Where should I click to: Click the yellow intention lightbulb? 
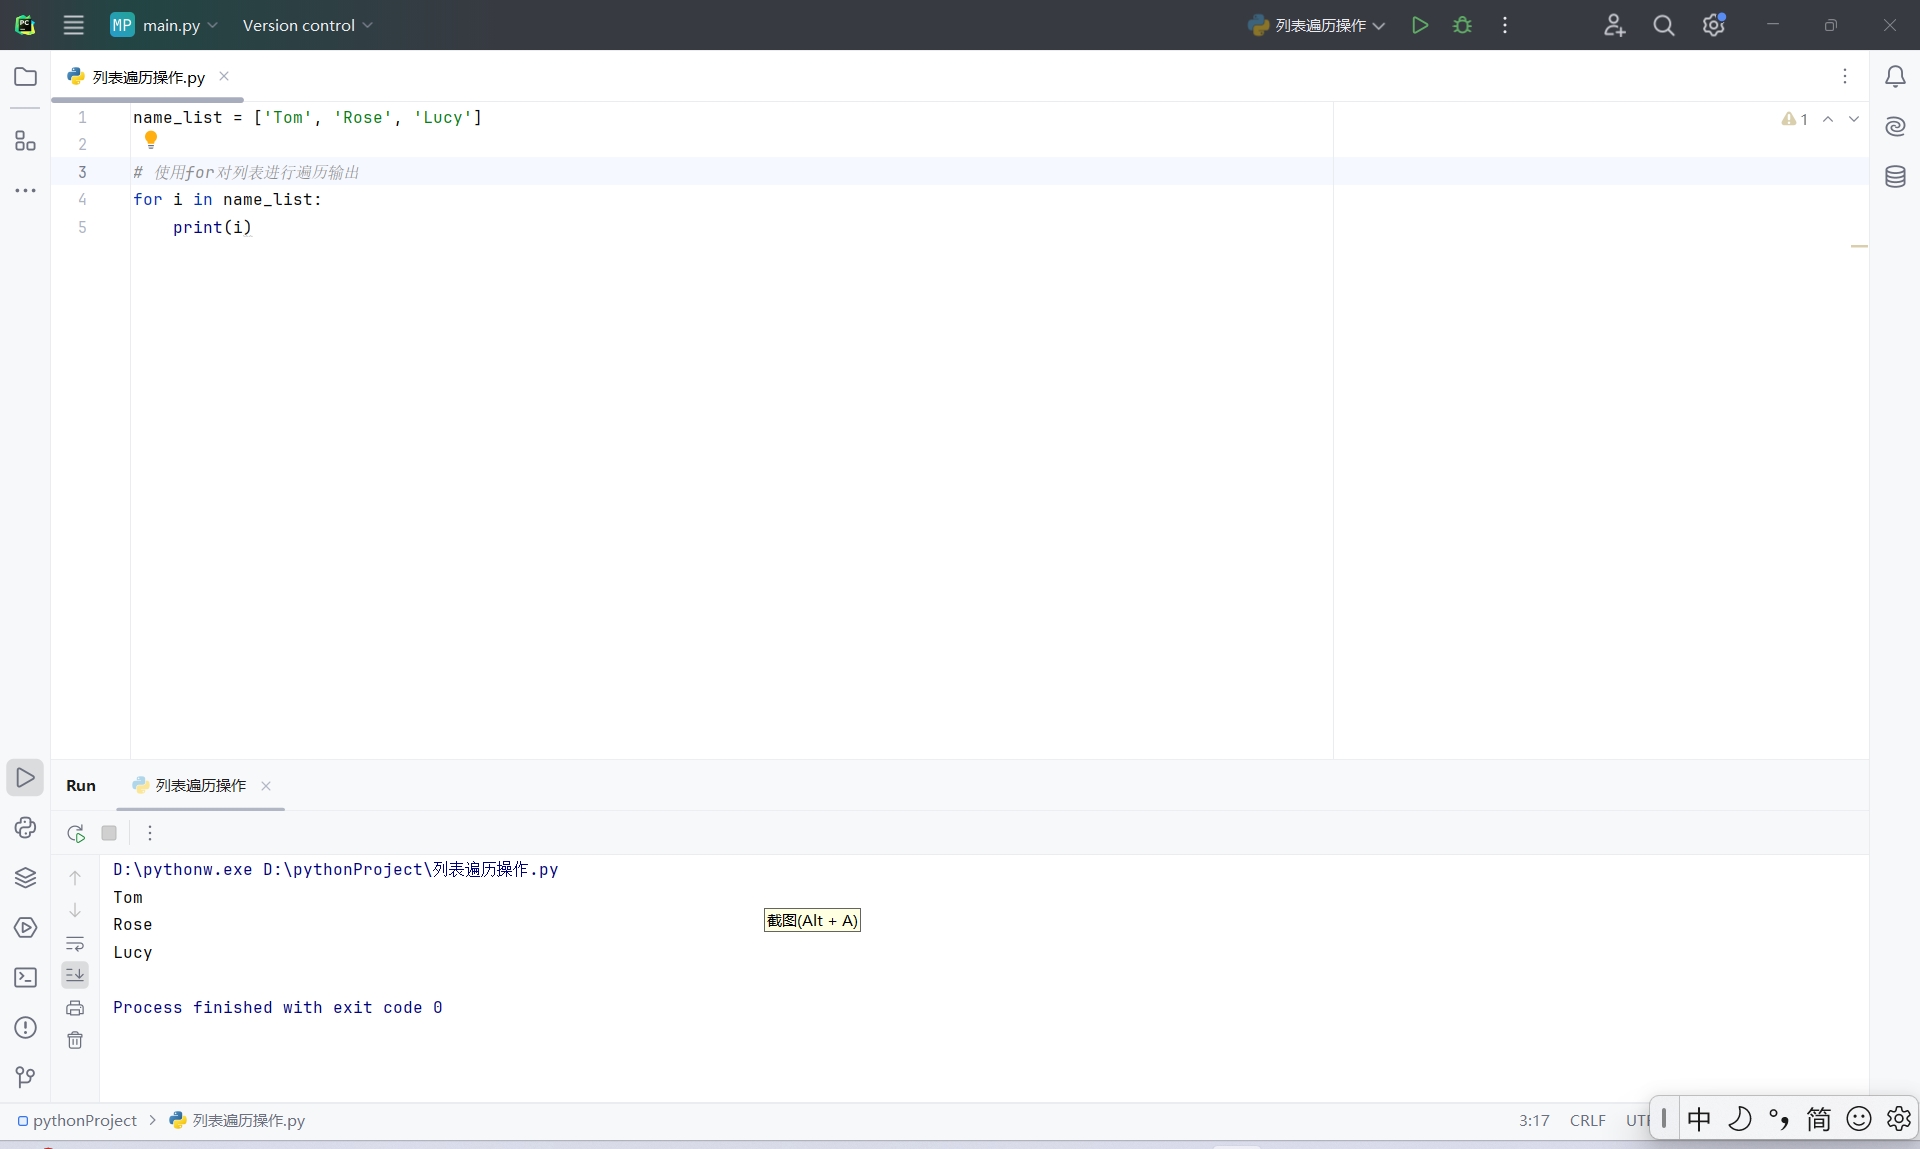tap(151, 139)
